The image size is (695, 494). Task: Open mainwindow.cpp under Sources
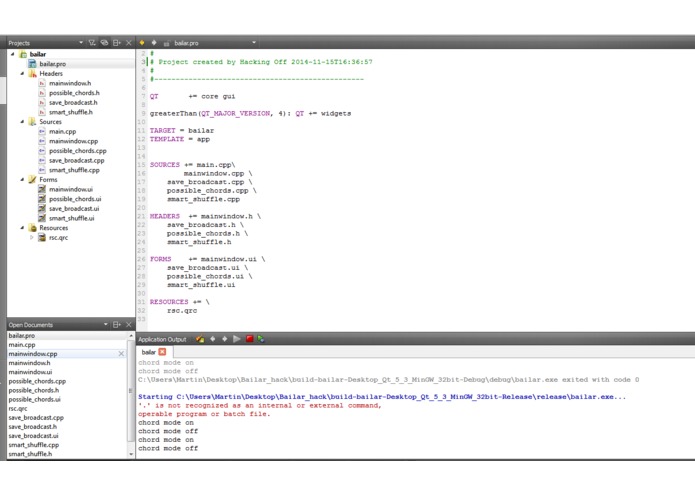(73, 141)
